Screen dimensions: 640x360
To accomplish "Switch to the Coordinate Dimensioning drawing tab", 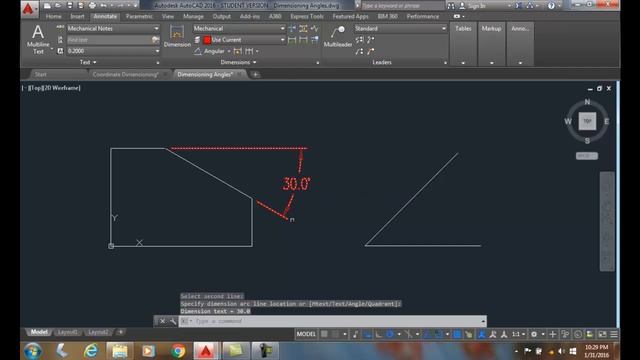I will (x=125, y=74).
